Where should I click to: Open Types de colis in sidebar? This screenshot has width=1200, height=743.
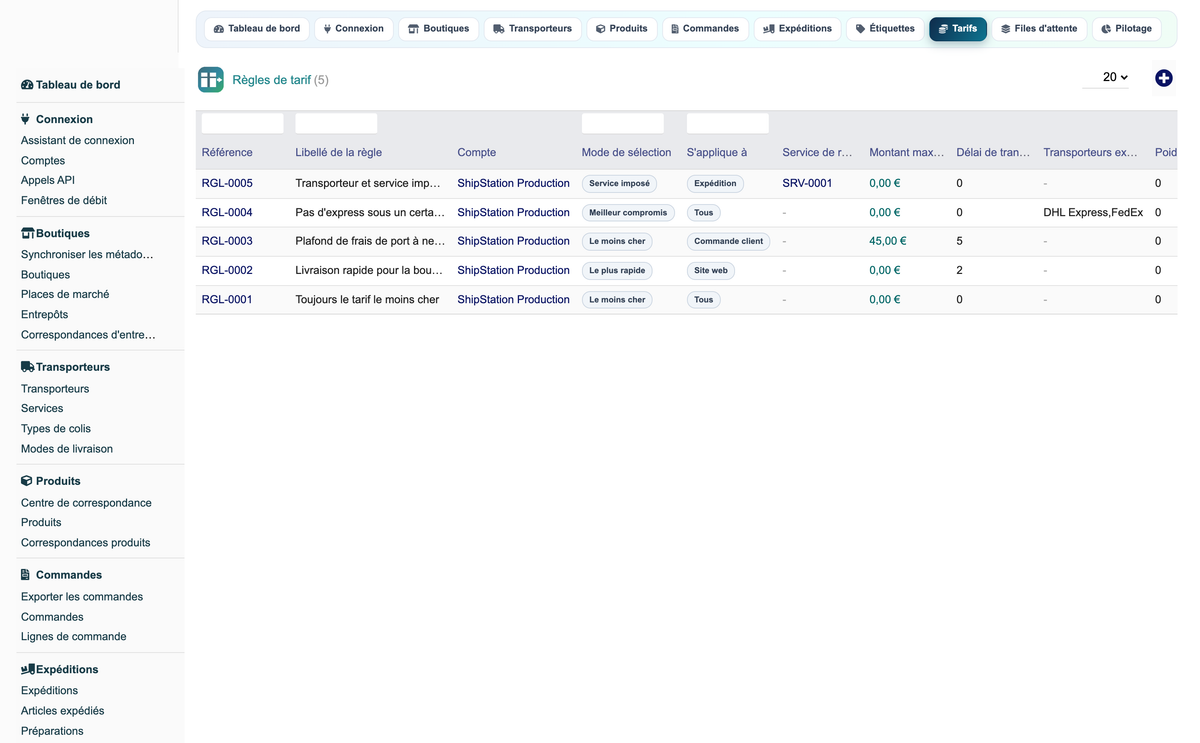(x=56, y=429)
